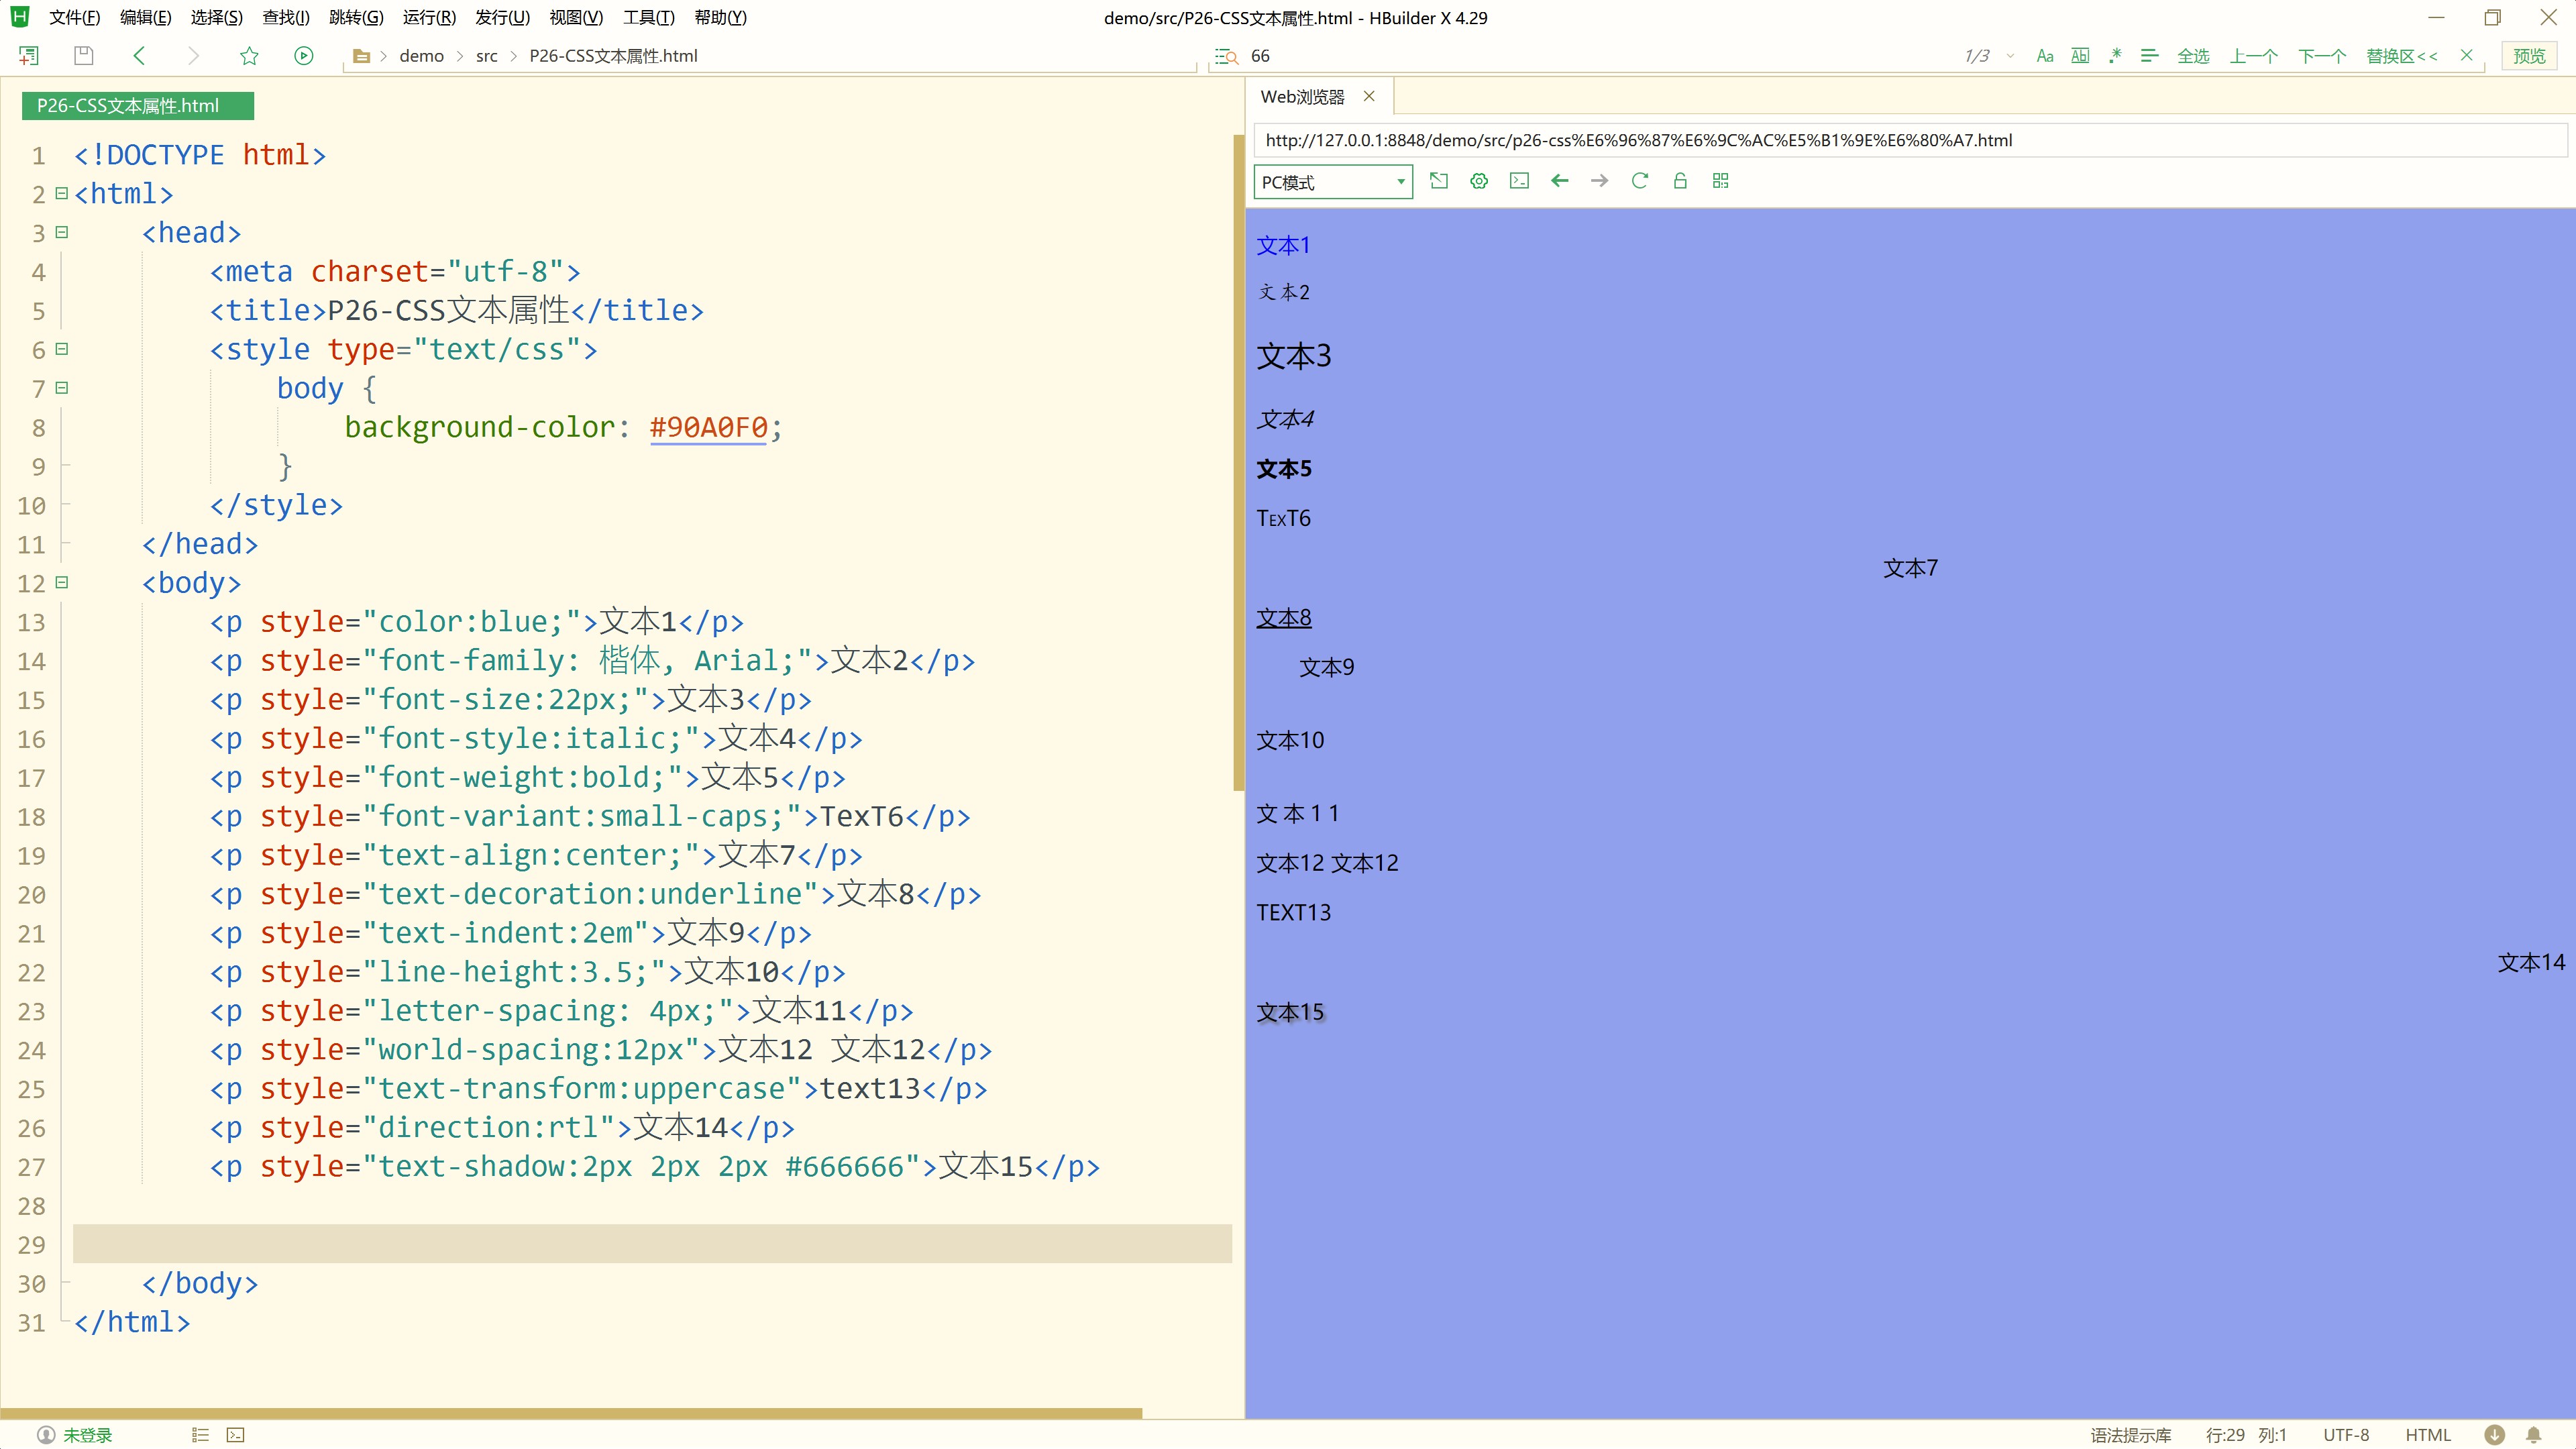Image resolution: width=2576 pixels, height=1449 pixels.
Task: Click the bookmark/favorite star icon
Action: 250,55
